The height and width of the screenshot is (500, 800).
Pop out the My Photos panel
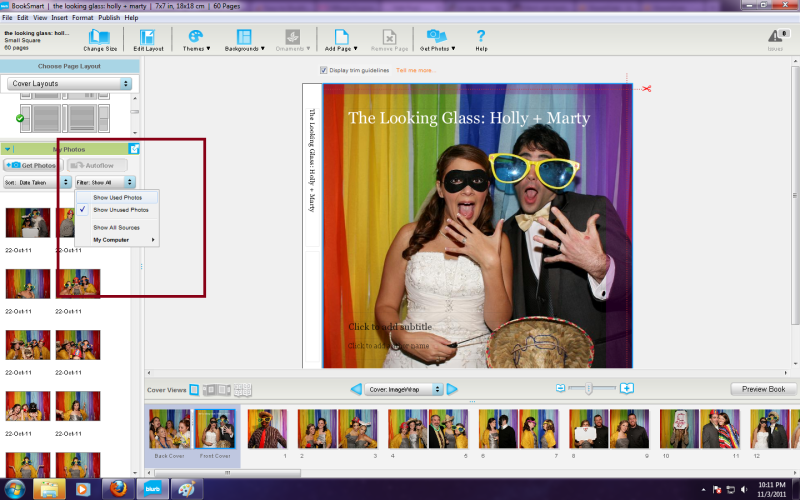(134, 149)
